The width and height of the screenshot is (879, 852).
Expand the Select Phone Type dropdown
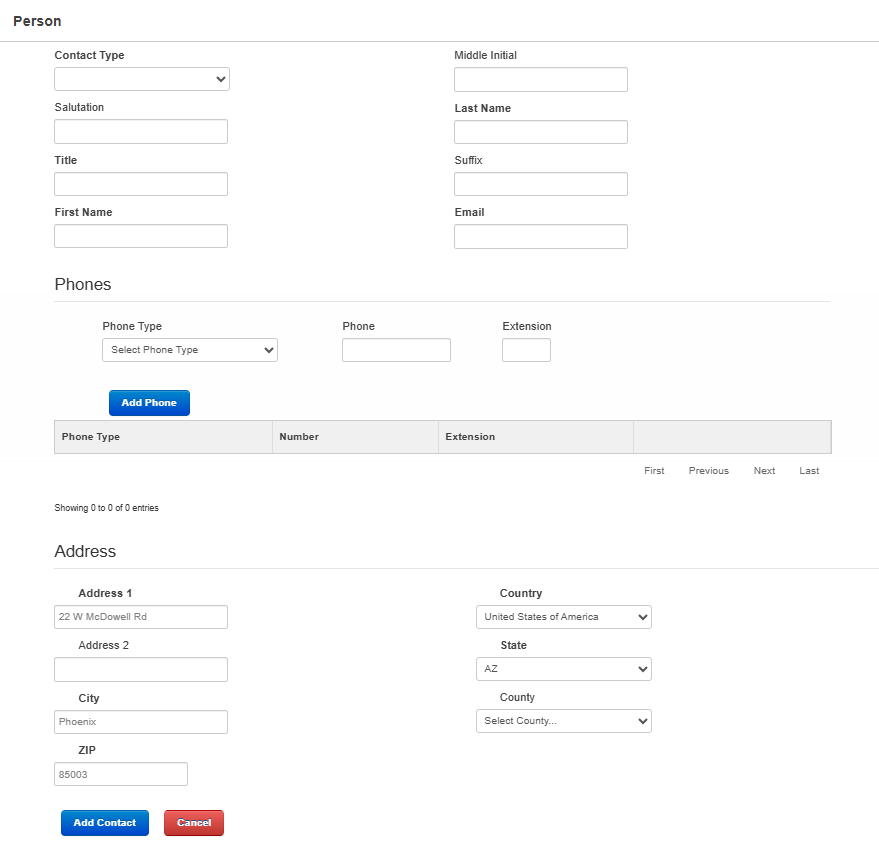(x=189, y=350)
